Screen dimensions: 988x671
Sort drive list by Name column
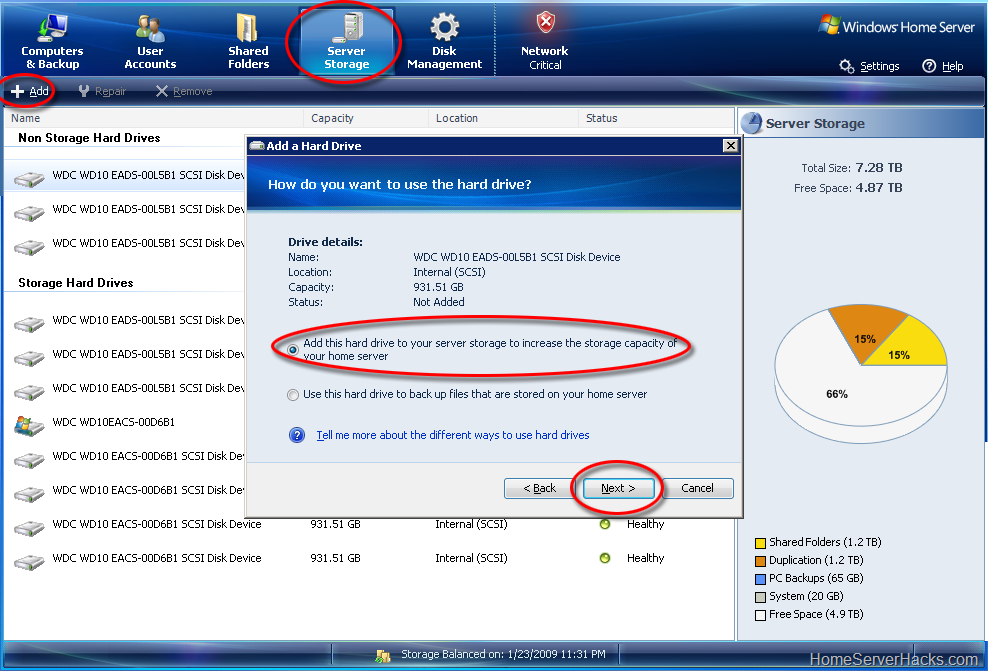coord(154,118)
